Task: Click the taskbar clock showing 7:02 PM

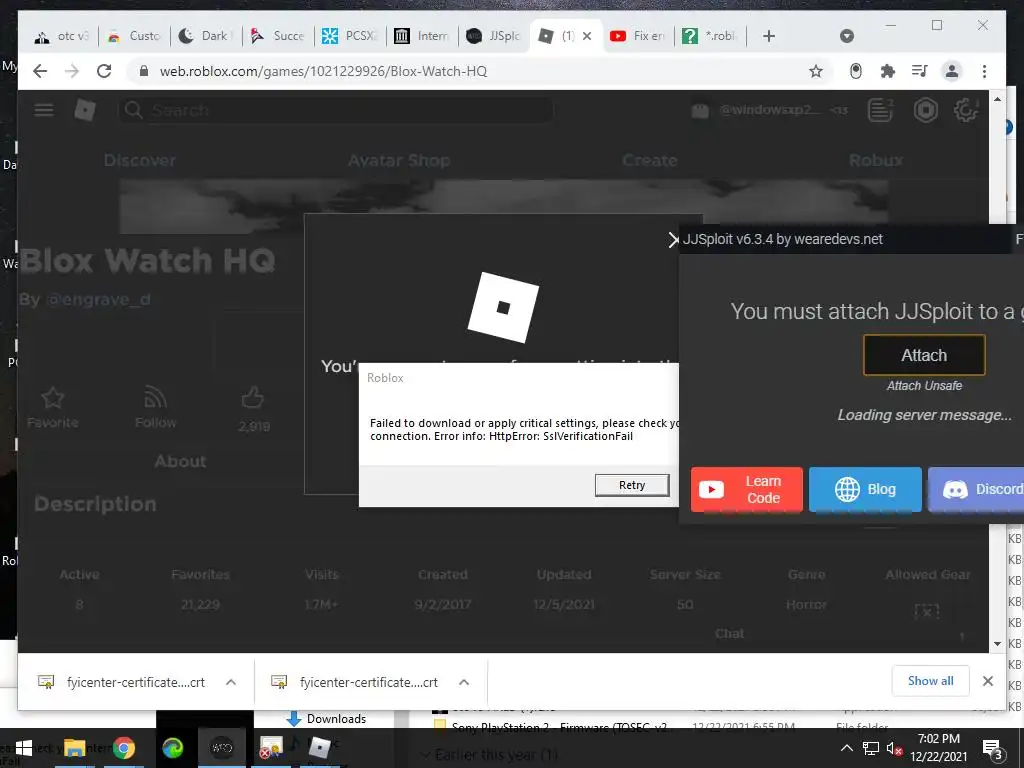Action: coord(938,748)
